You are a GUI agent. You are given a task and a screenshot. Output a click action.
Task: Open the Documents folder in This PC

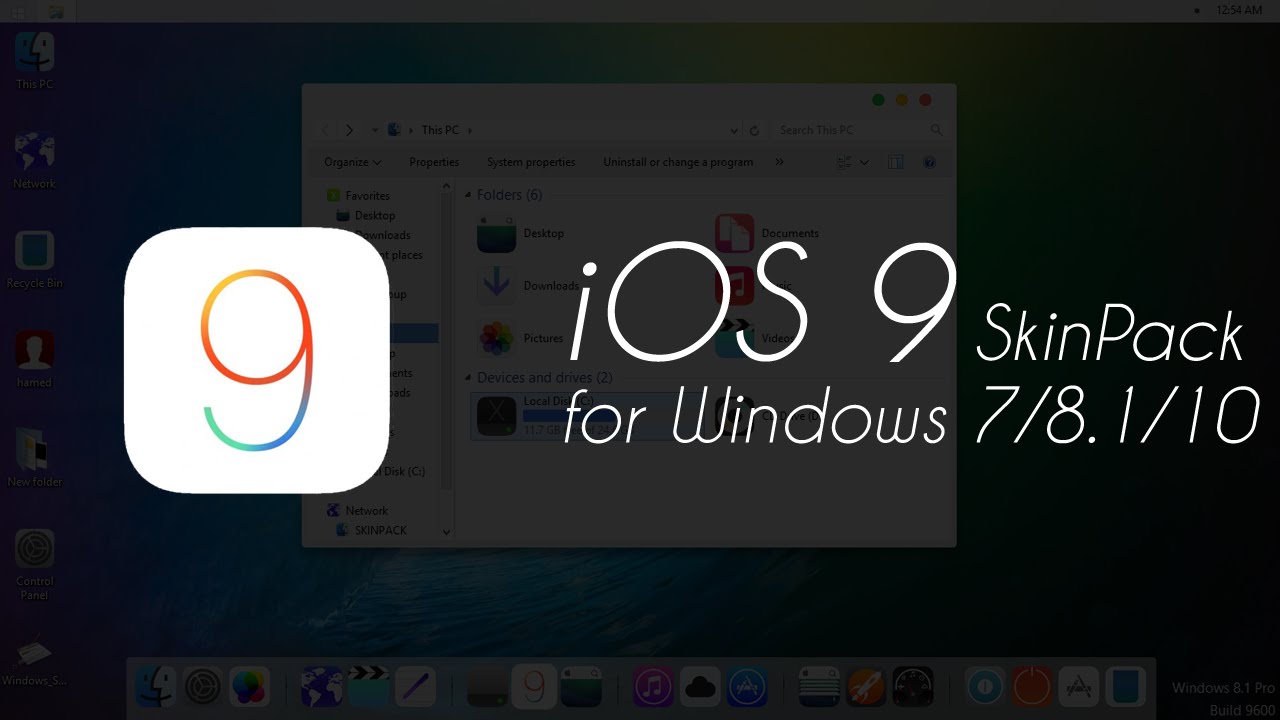(767, 233)
